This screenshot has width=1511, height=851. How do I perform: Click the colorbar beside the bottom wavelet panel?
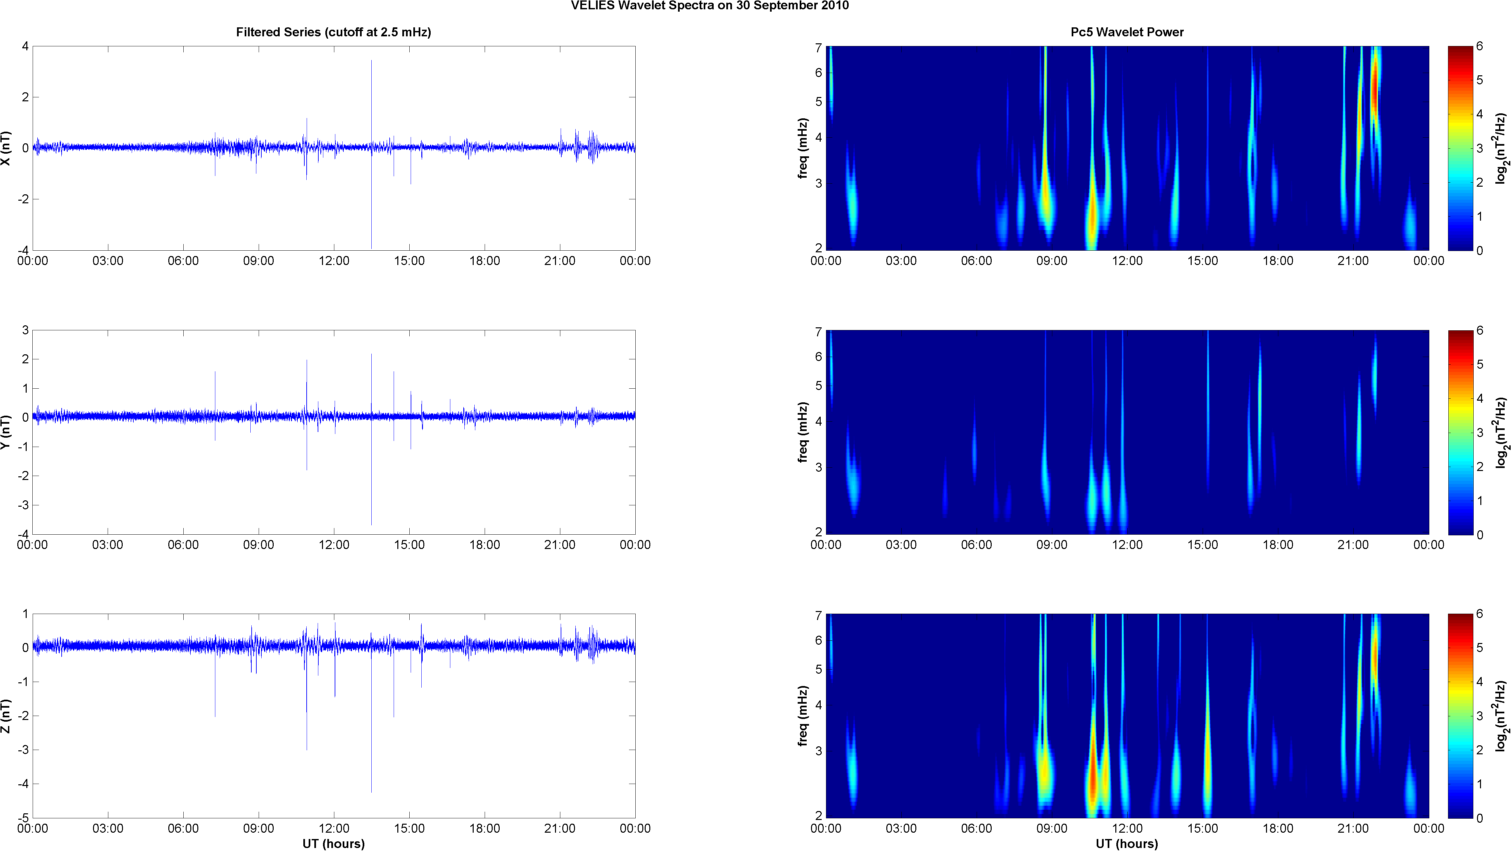(x=1460, y=716)
